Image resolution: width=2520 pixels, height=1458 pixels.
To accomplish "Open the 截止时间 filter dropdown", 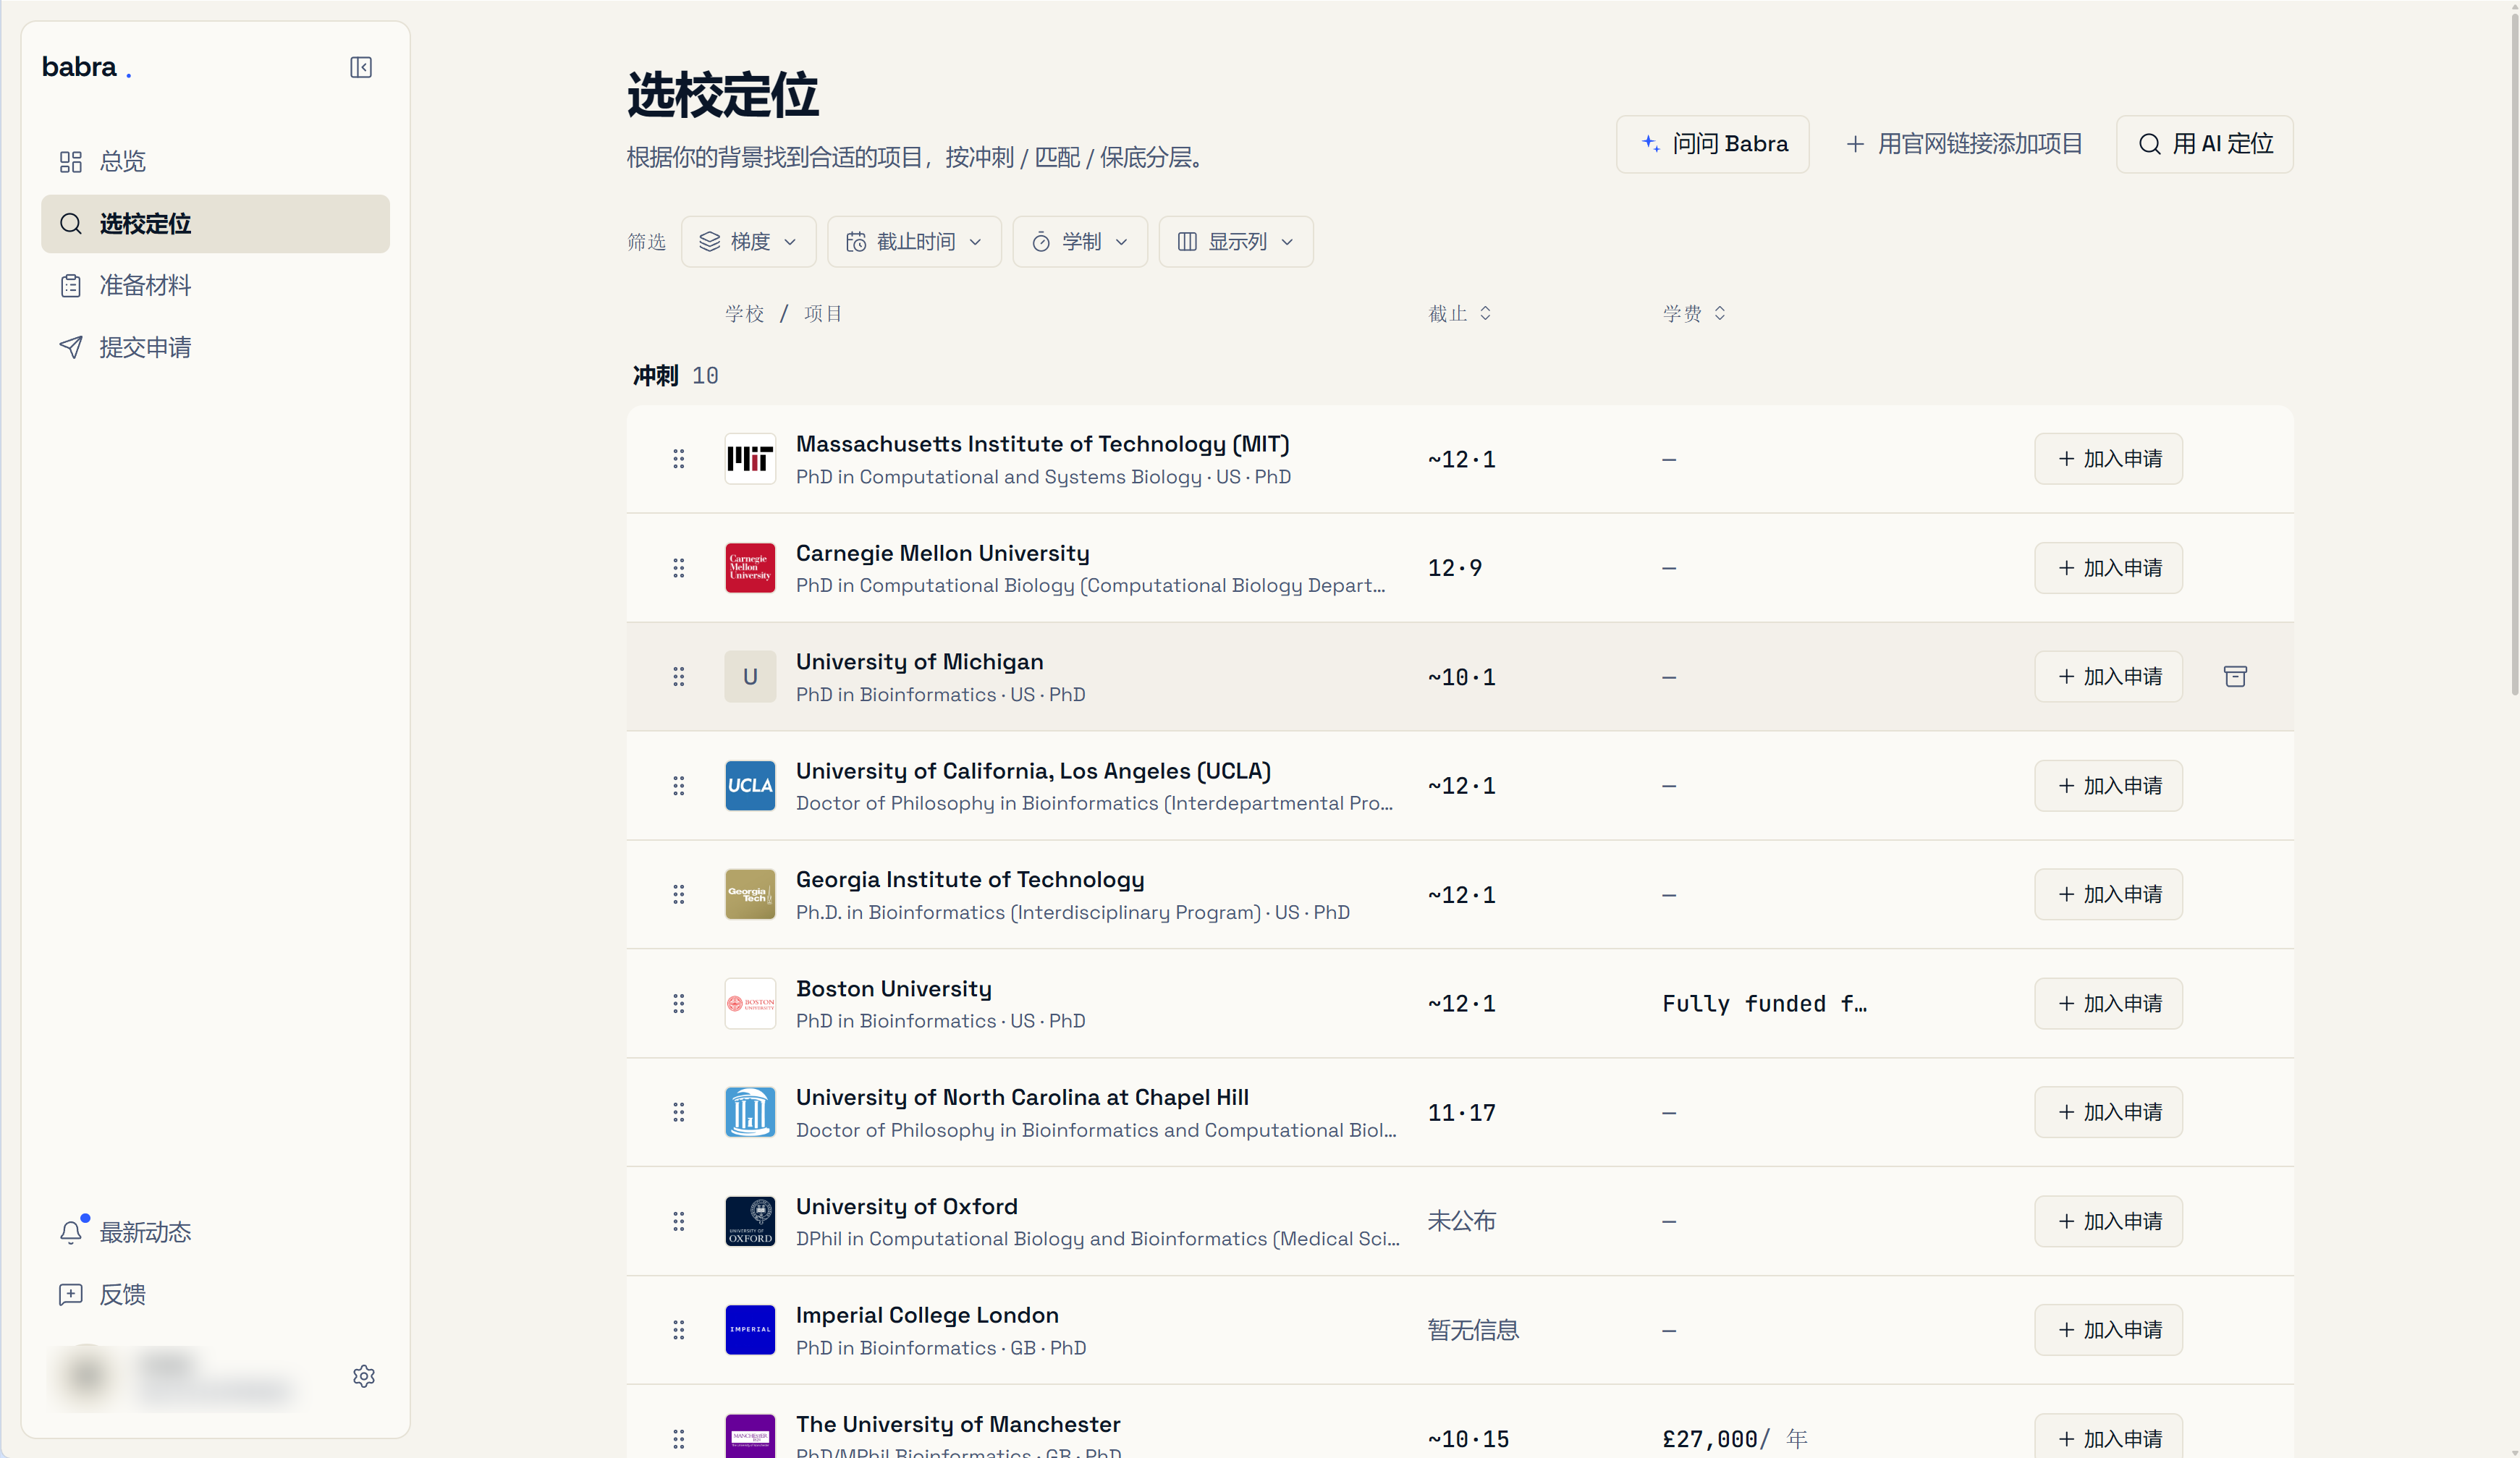I will (x=914, y=242).
